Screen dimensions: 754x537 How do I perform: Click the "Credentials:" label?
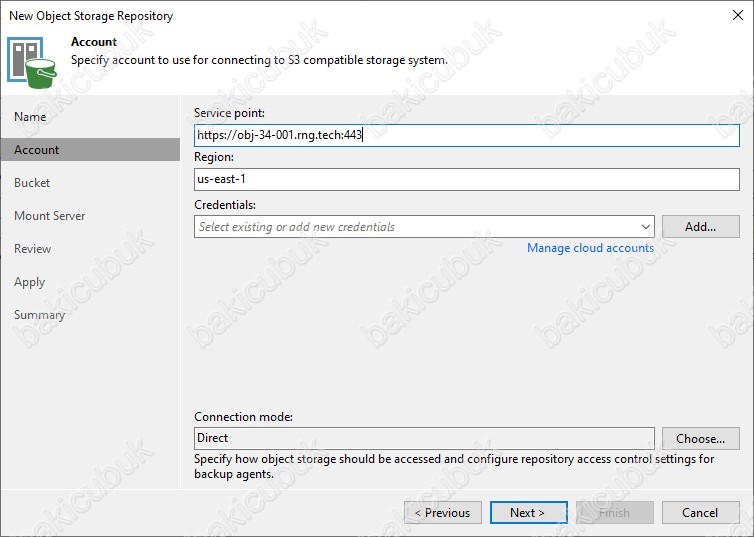click(225, 205)
